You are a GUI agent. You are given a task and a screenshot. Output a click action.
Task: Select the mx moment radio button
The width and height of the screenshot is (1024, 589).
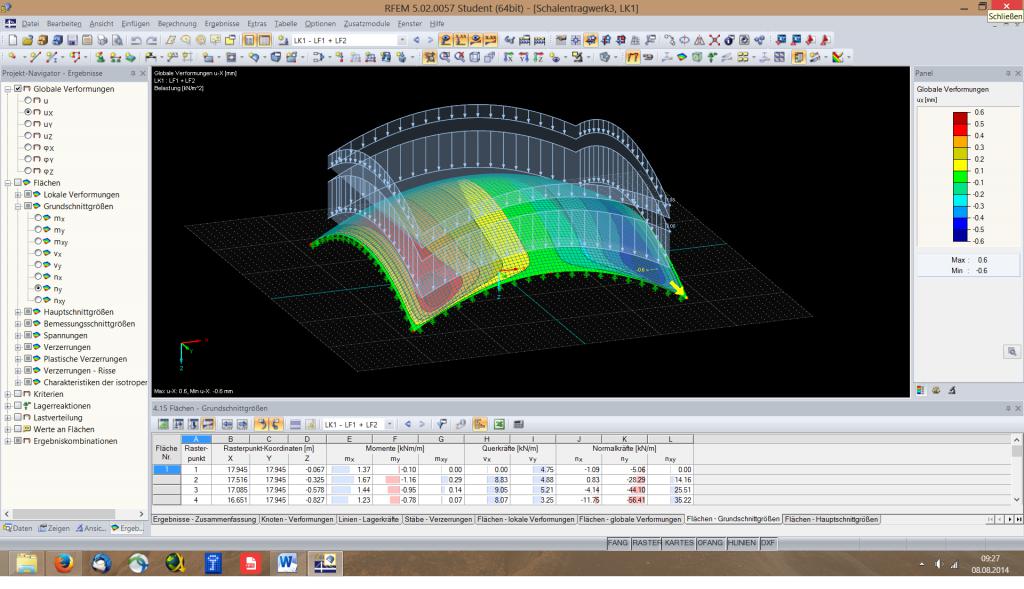coord(38,218)
